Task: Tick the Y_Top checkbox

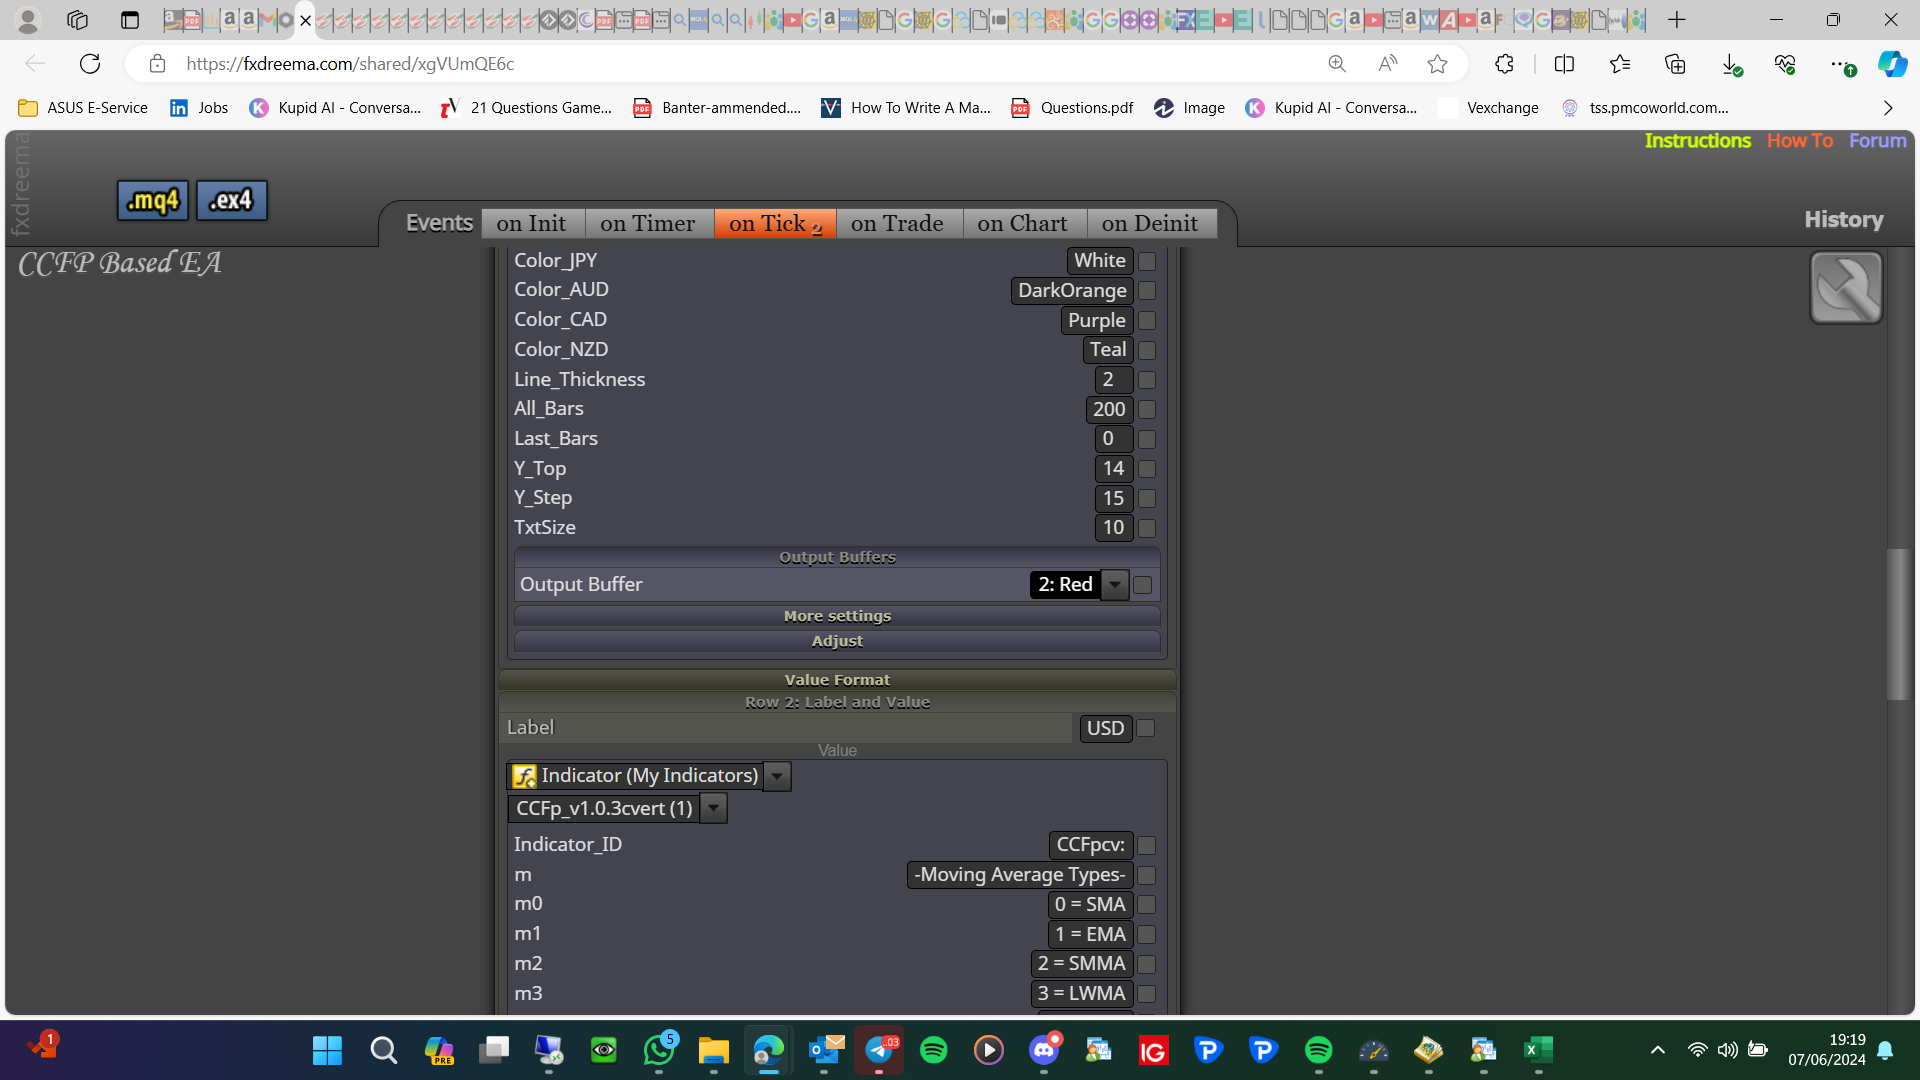Action: (x=1147, y=469)
